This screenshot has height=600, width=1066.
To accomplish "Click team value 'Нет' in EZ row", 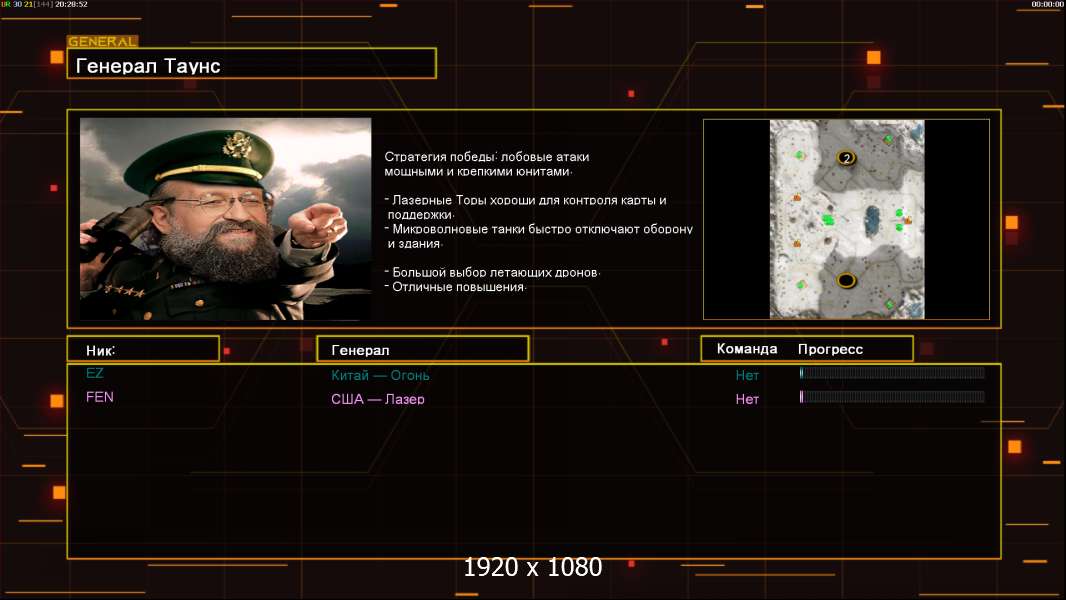I will click(x=746, y=375).
